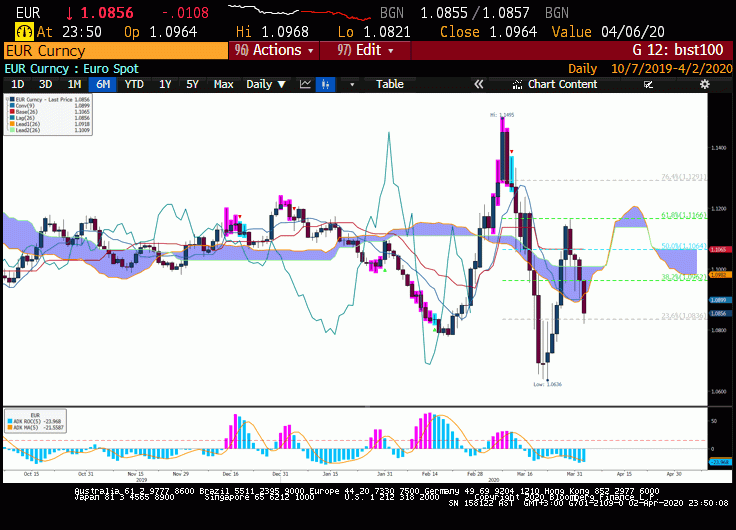Click EUR Curncy Last Price legend swatch
The height and width of the screenshot is (530, 736).
click(x=13, y=100)
